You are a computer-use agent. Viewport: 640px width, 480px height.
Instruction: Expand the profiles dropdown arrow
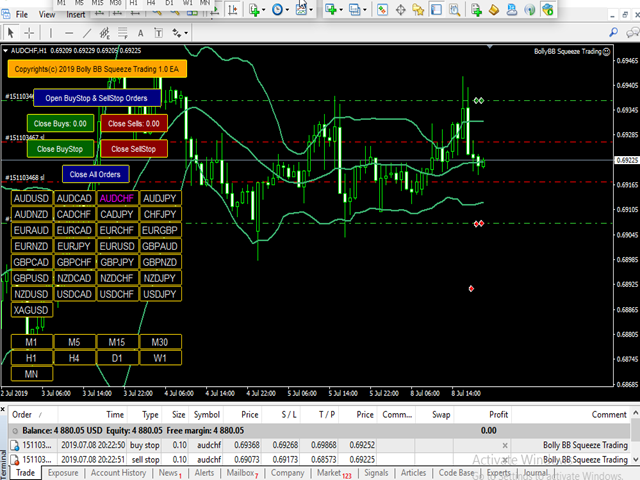(x=364, y=10)
